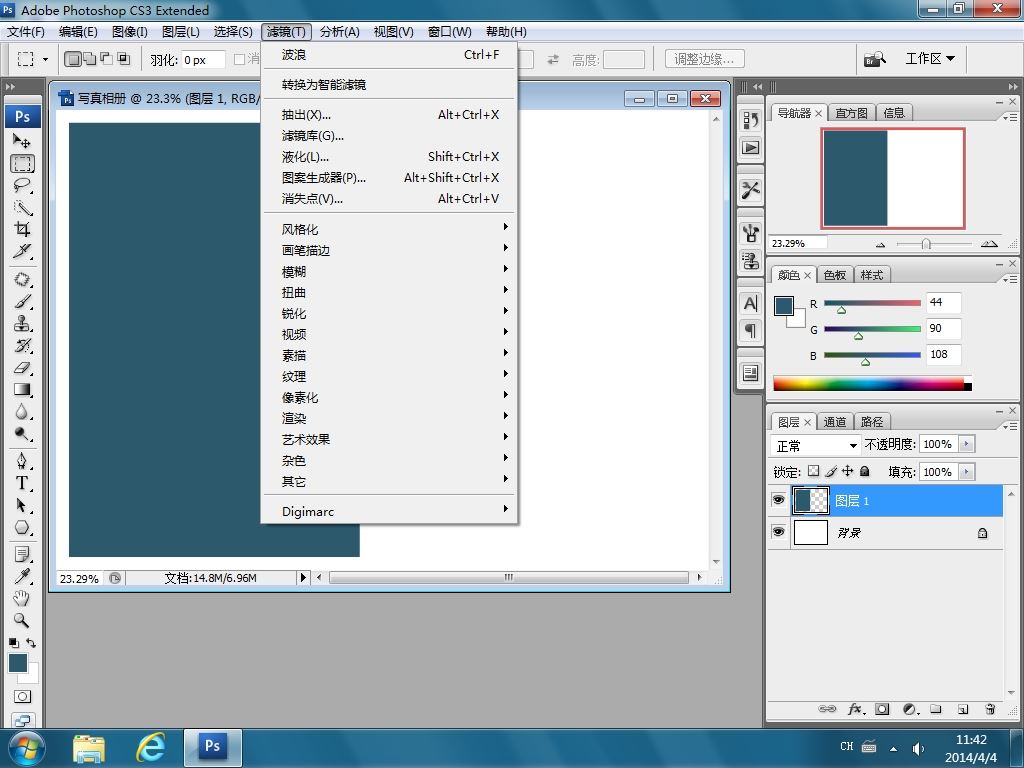Choose the New selection mode button
Image resolution: width=1024 pixels, height=768 pixels.
click(x=73, y=59)
